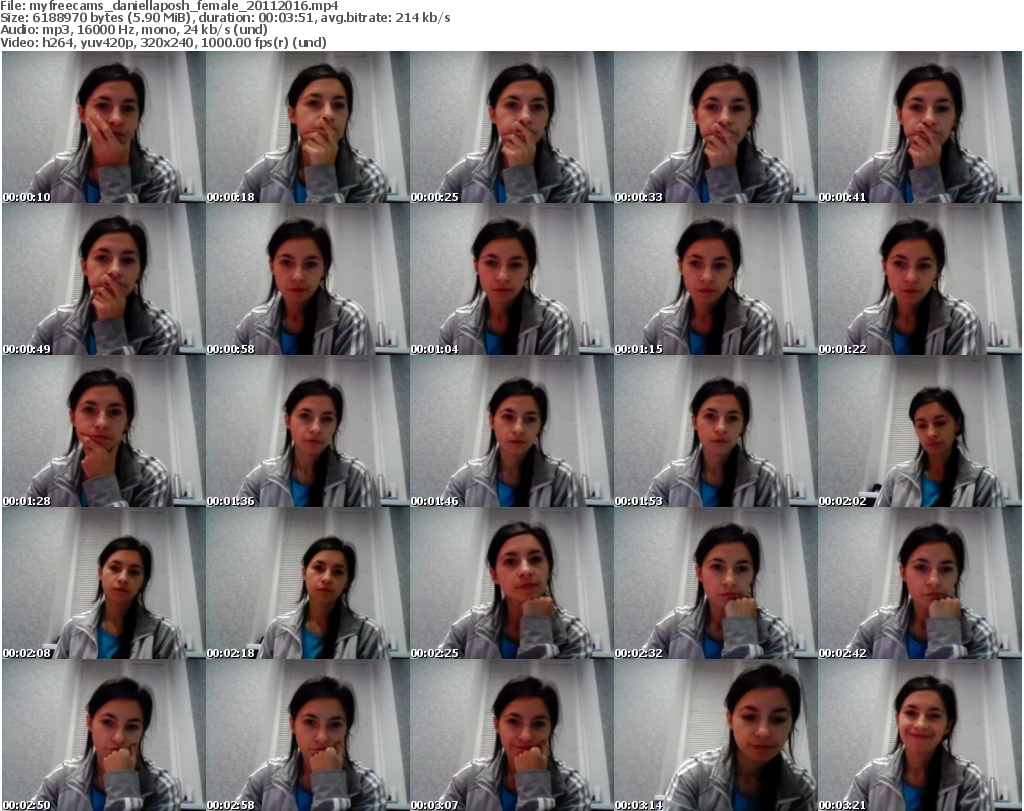Pick the frame labeled 00:01:53
This screenshot has width=1024, height=811.
click(x=716, y=431)
